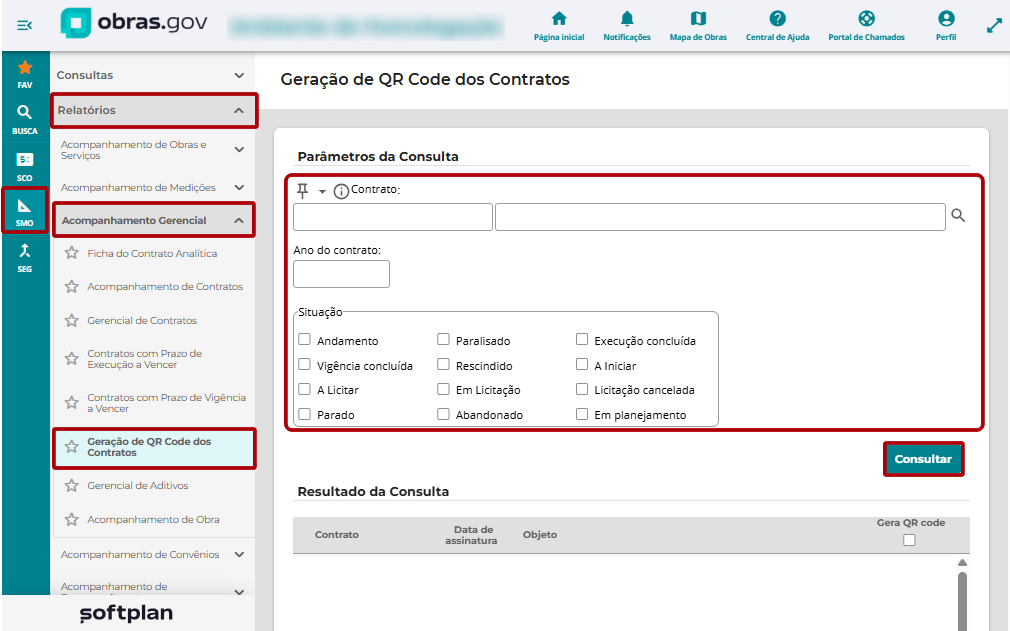Image resolution: width=1010 pixels, height=631 pixels.
Task: Open Acompanhamento de Contratos report
Action: (x=165, y=287)
